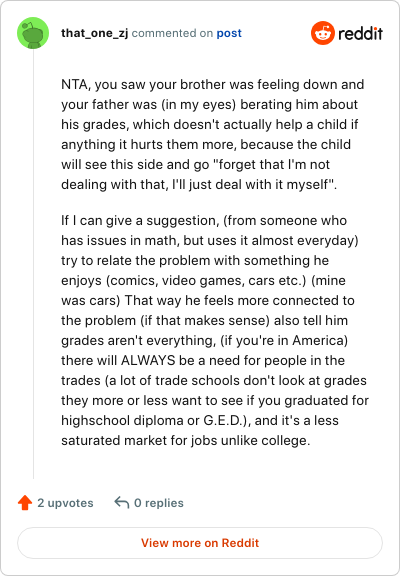Click the "2 upvotes" count label
Screen dimensions: 400x576
click(65, 503)
